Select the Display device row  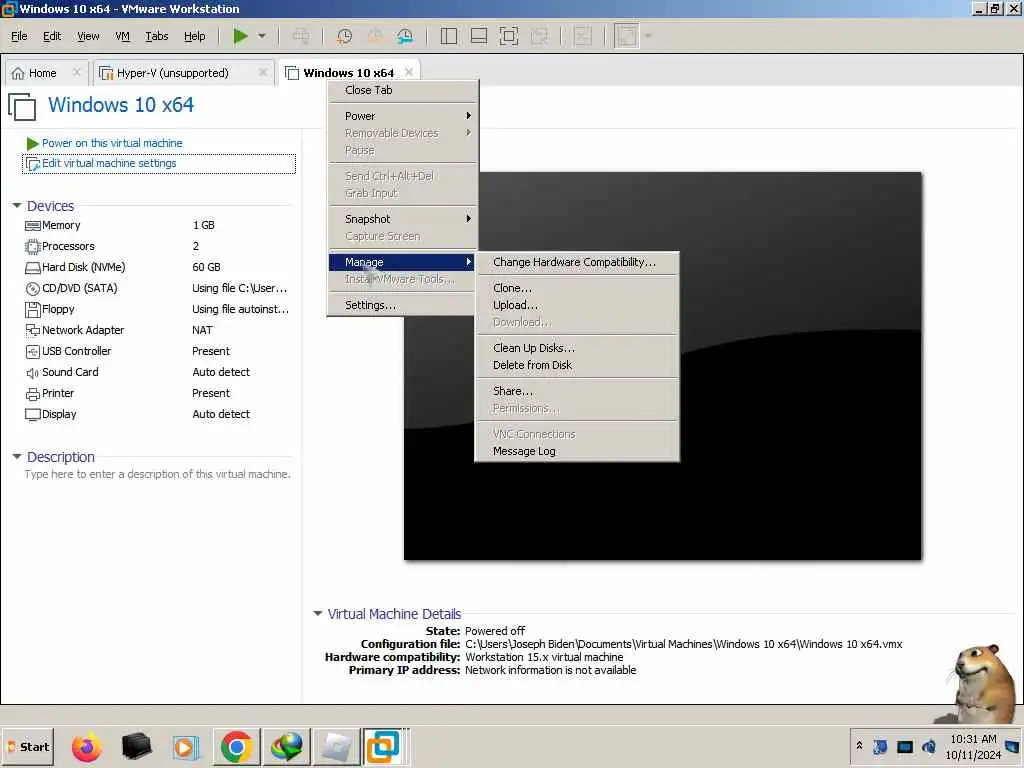point(157,414)
